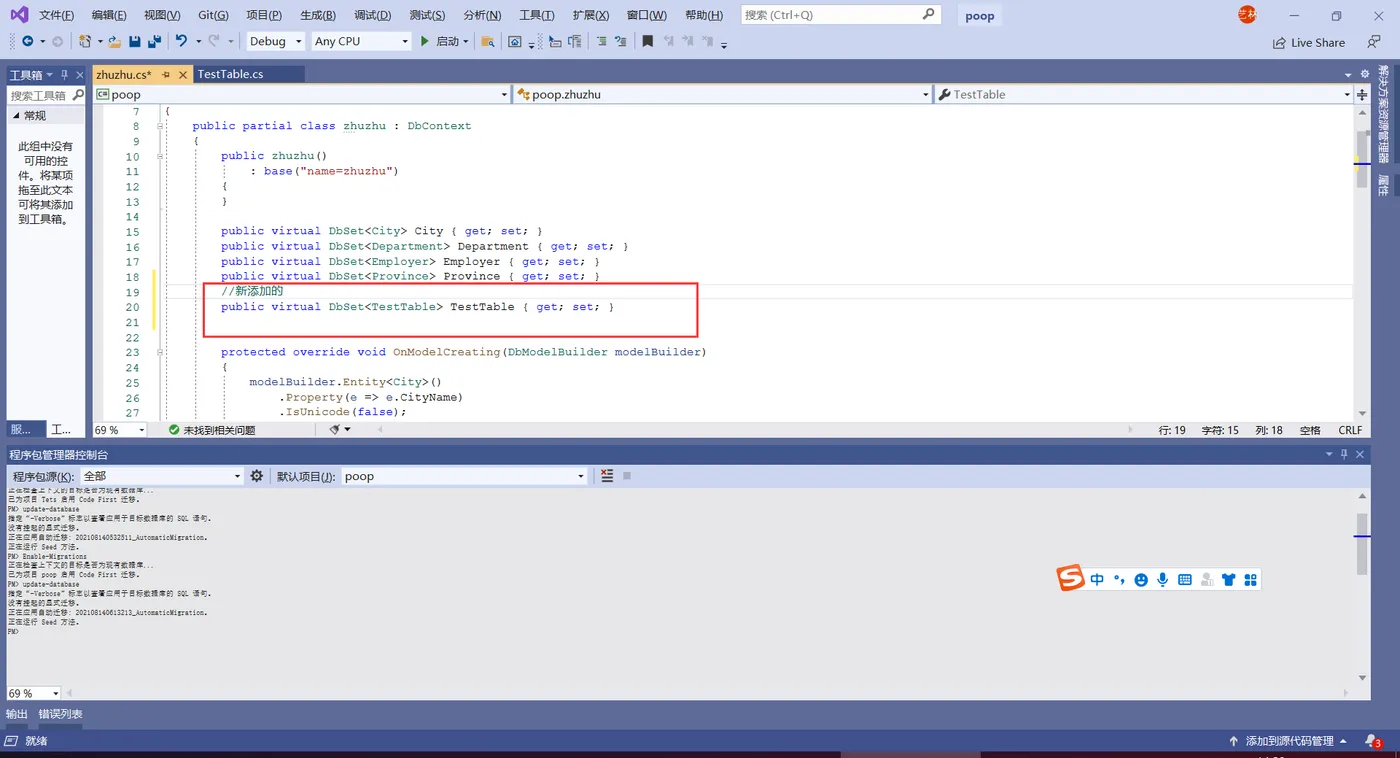Click the code cleanup broom icon
The image size is (1400, 758).
336,429
